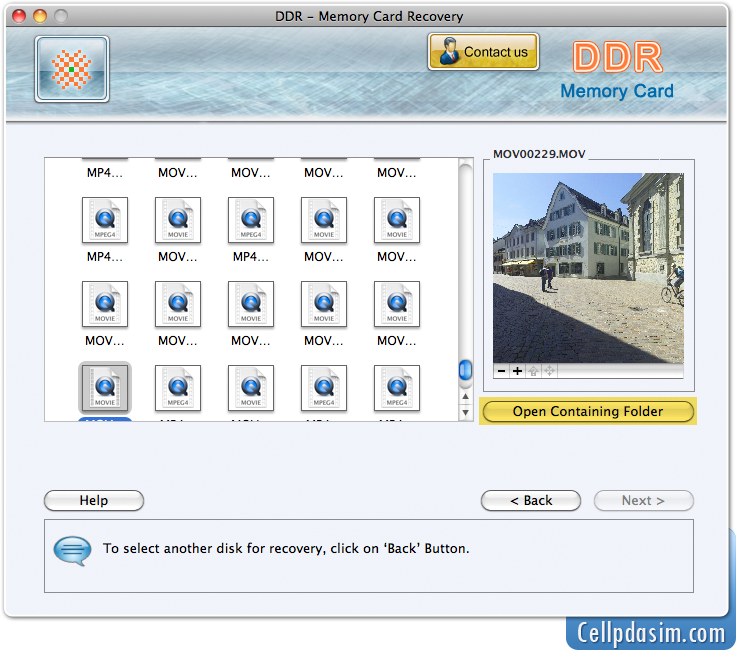Select bottom-row MPEG4 icon nearest the scrollbar
The image size is (736, 650).
pyautogui.click(x=397, y=388)
